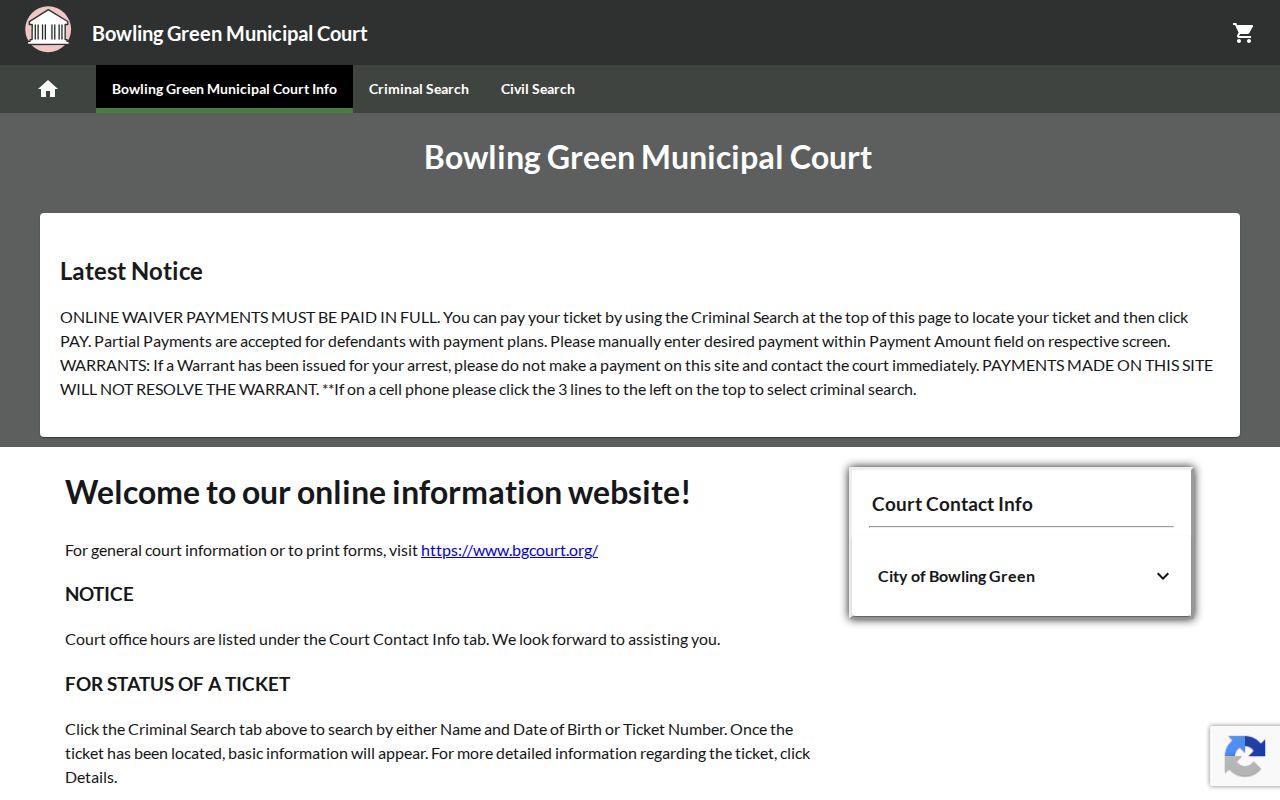Click the FOR STATUS OF A TICKET heading

pyautogui.click(x=177, y=684)
